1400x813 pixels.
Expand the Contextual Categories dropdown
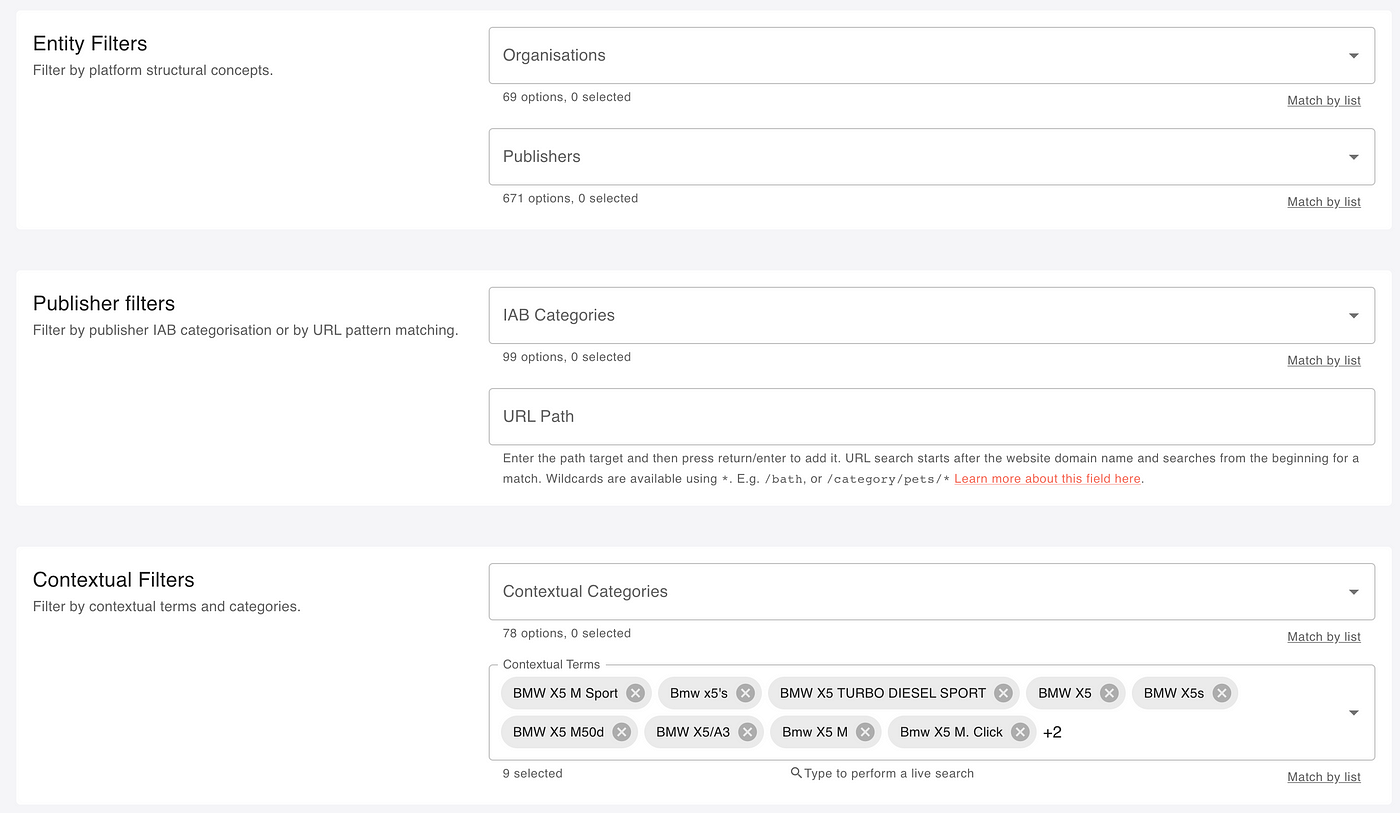[932, 591]
